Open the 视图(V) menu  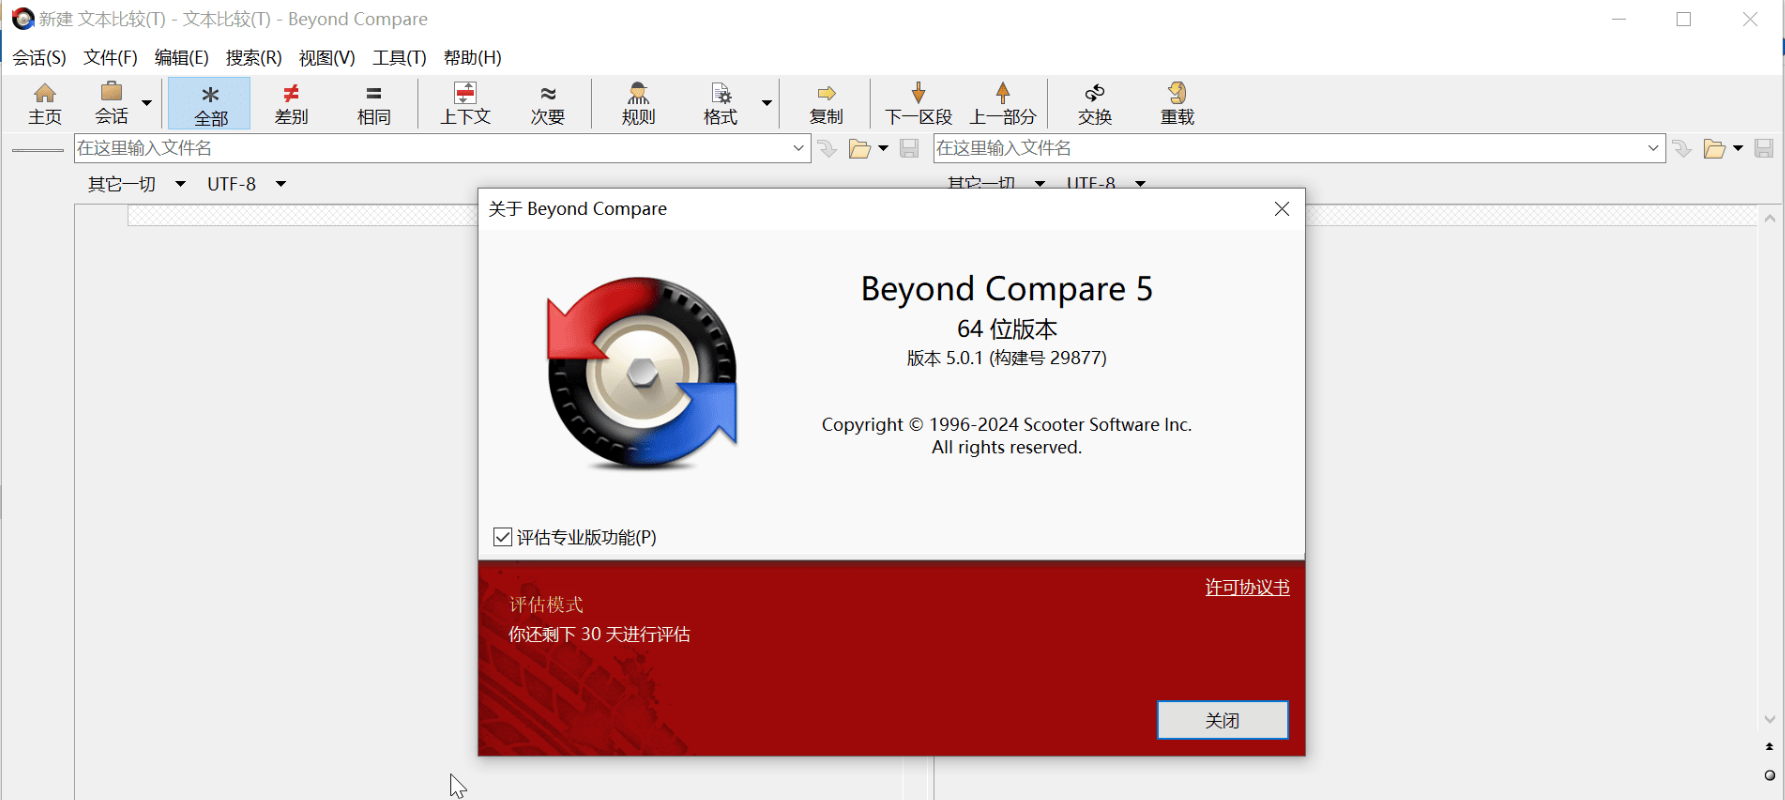click(x=327, y=58)
